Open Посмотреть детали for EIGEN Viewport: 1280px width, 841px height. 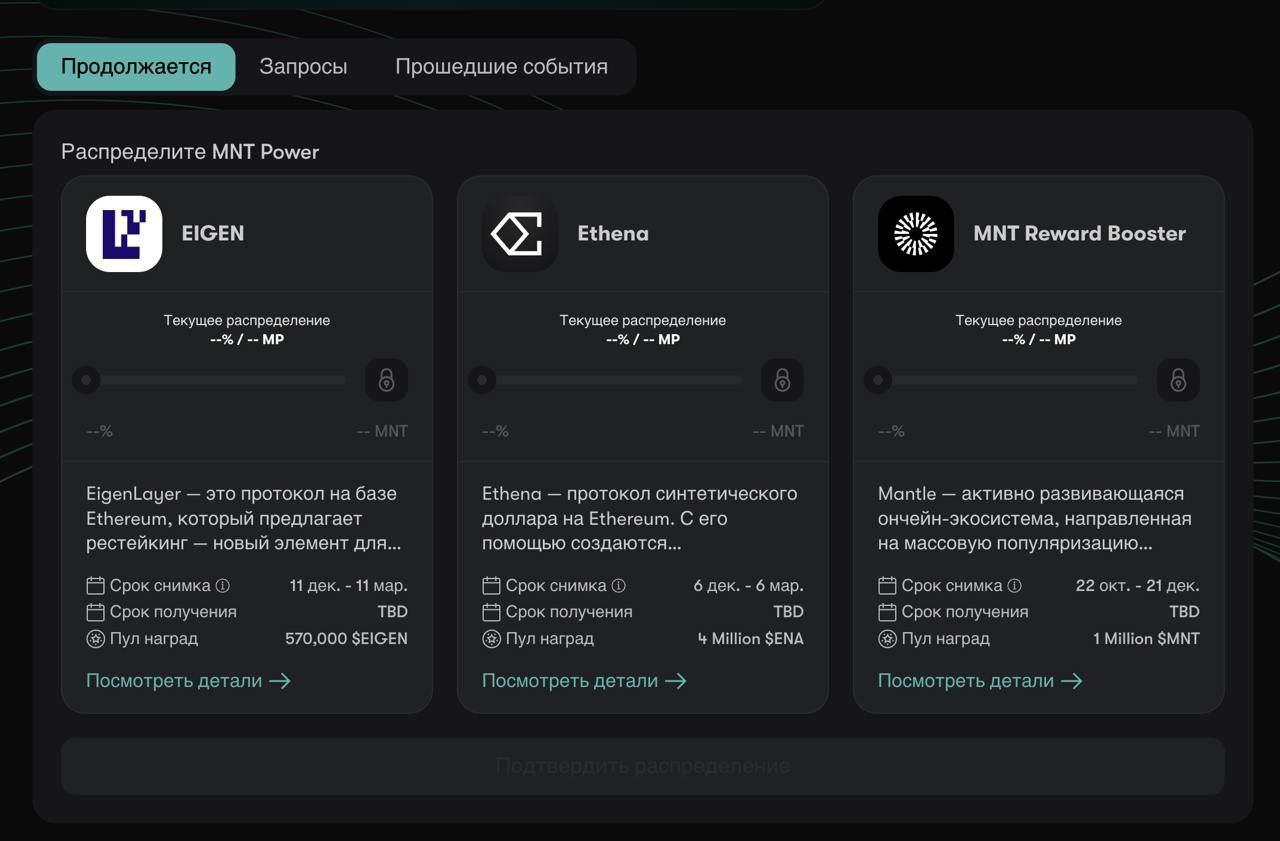click(188, 681)
